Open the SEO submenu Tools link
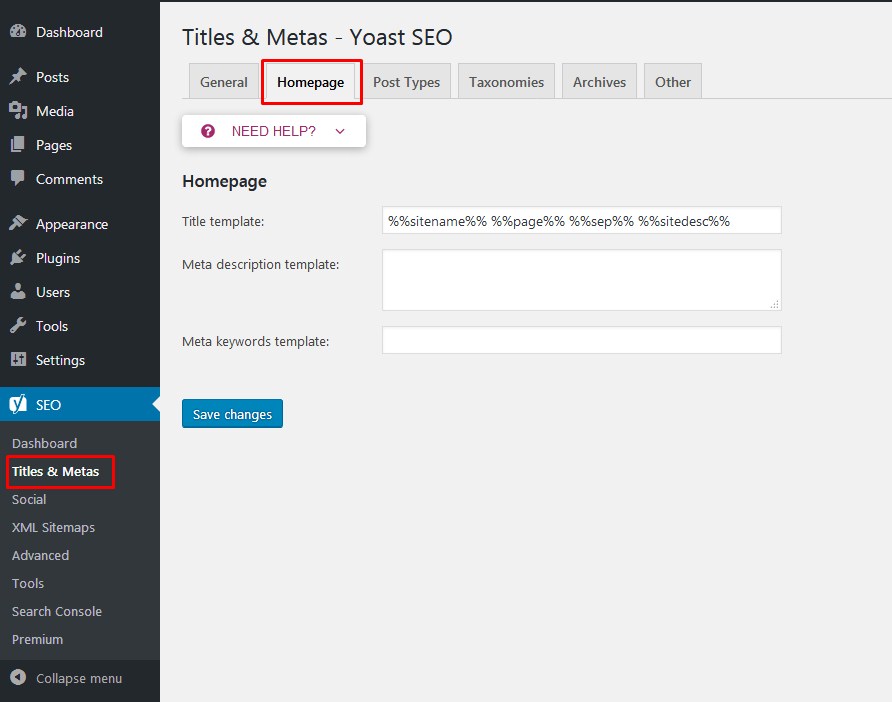The image size is (892, 702). 28,583
